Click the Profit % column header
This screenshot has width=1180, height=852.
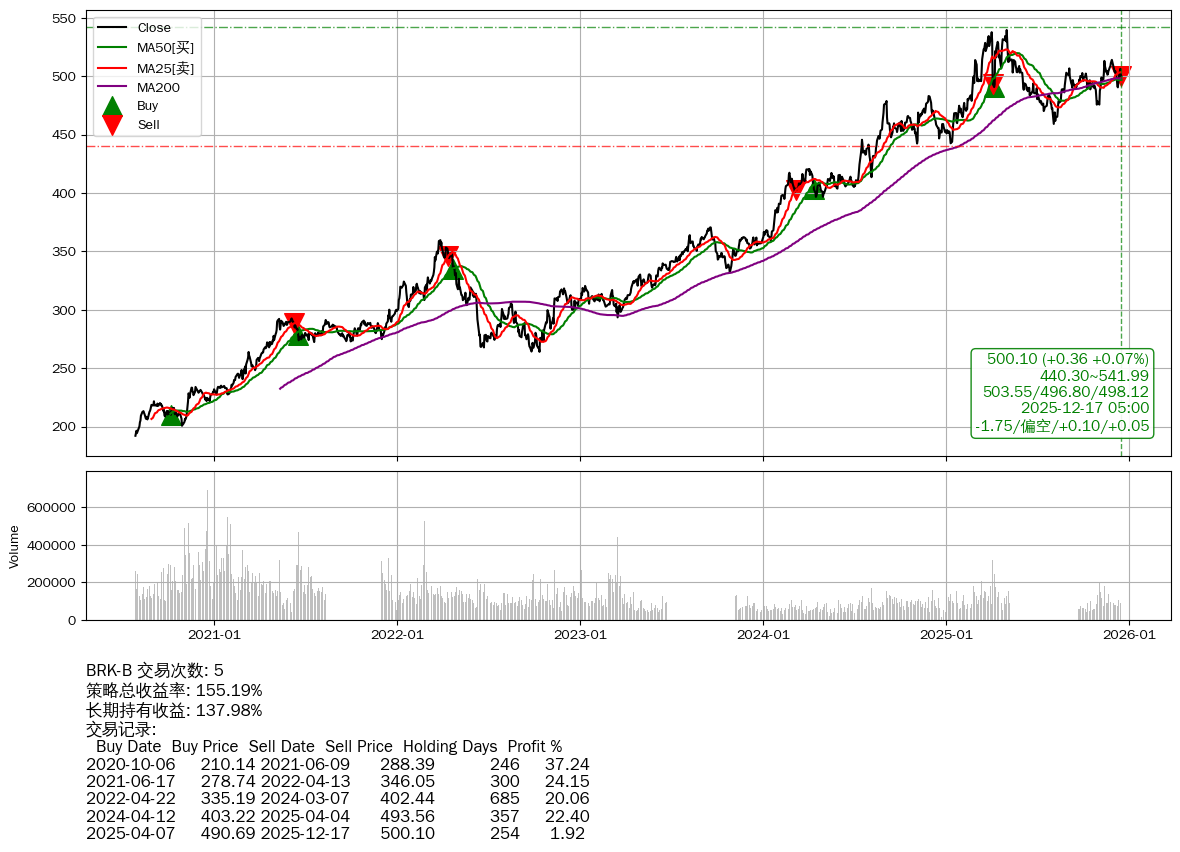click(x=534, y=746)
